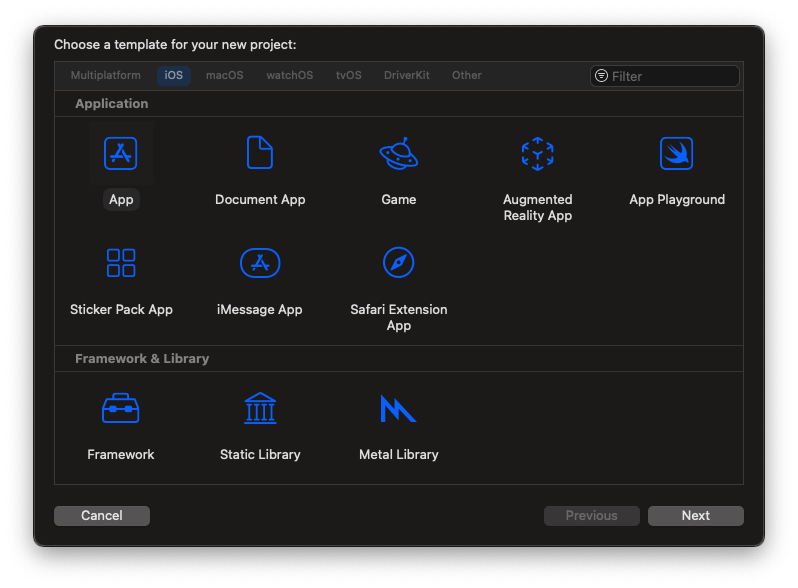Open the Other templates tab
Screen dimensions: 798x588
pyautogui.click(x=467, y=75)
